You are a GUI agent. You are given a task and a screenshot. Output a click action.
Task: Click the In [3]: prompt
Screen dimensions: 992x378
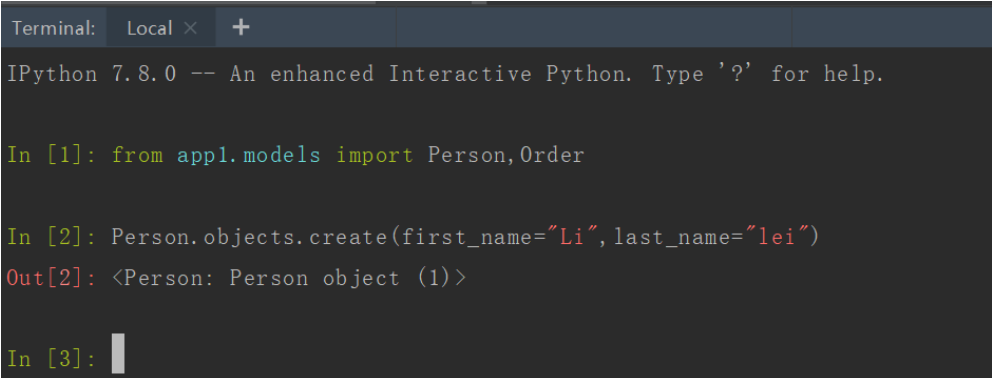coord(51,359)
